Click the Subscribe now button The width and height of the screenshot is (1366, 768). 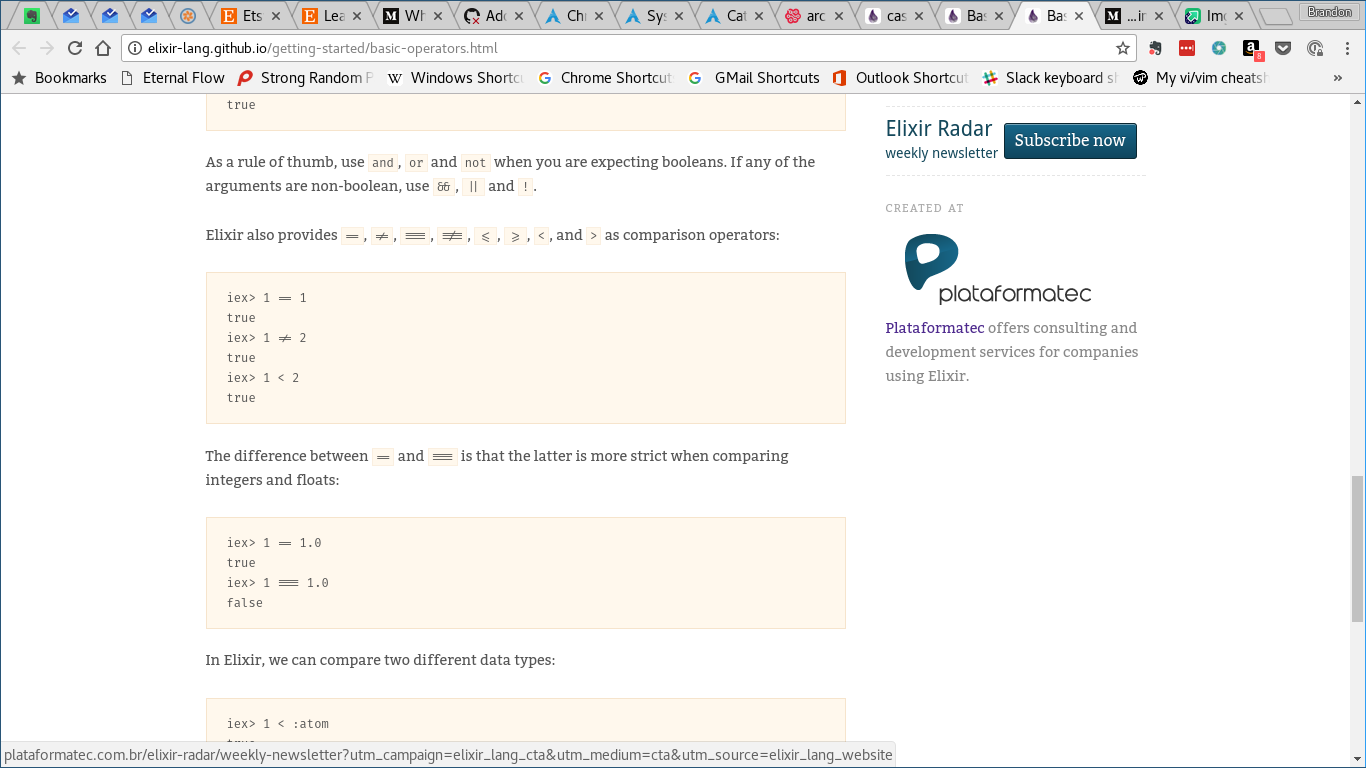pos(1070,140)
